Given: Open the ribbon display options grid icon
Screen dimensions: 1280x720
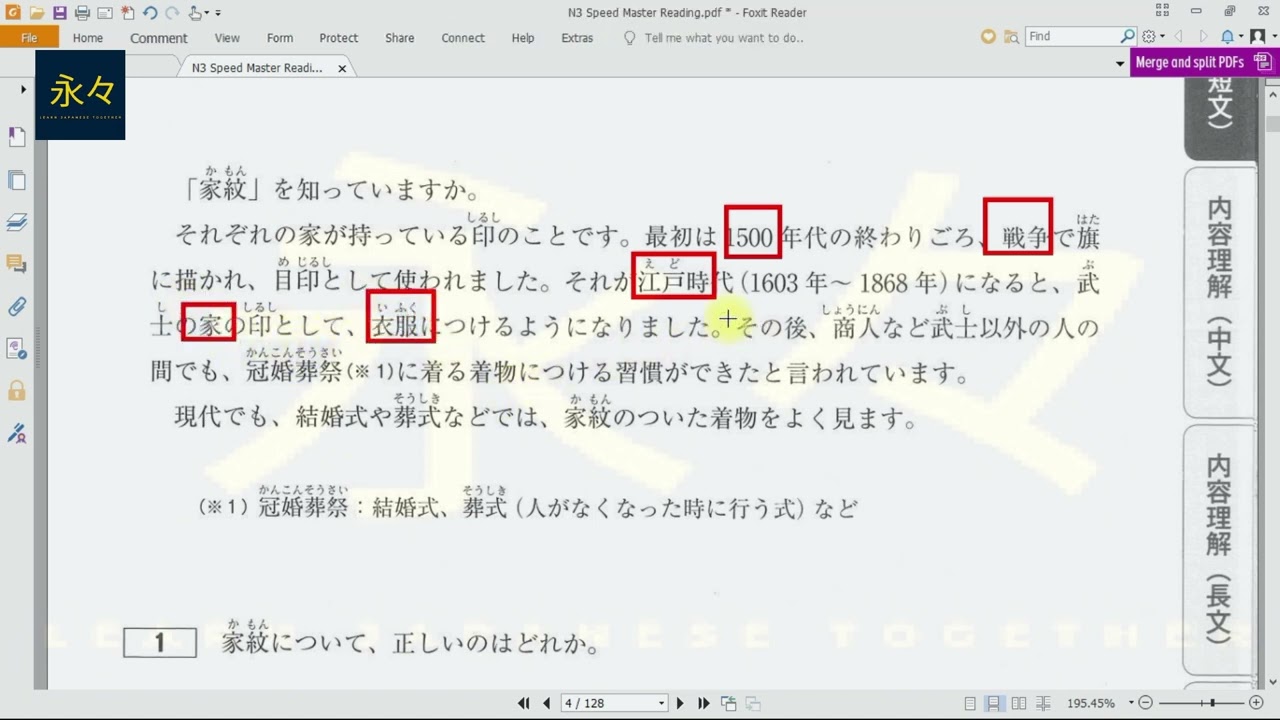Looking at the screenshot, I should pyautogui.click(x=1162, y=11).
